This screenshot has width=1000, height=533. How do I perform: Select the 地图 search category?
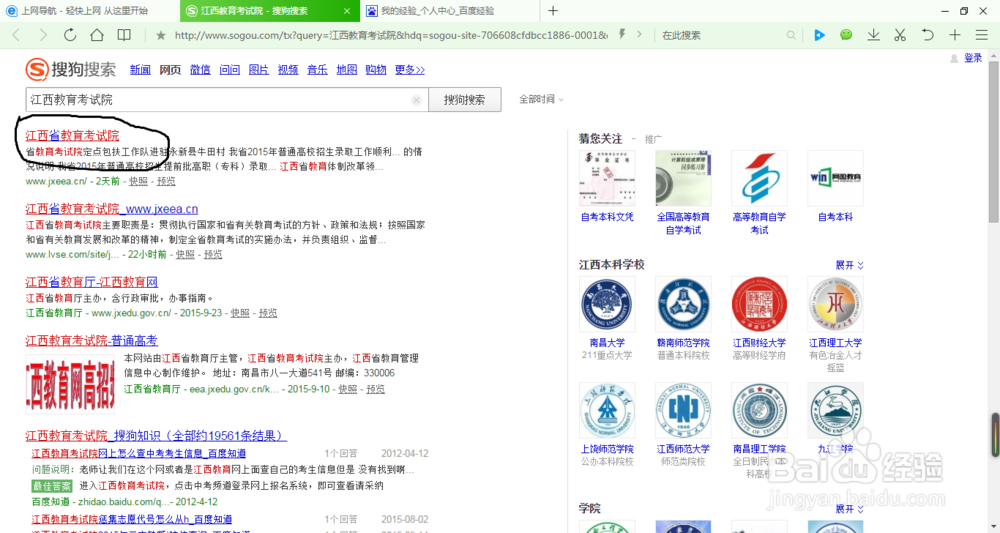(346, 69)
